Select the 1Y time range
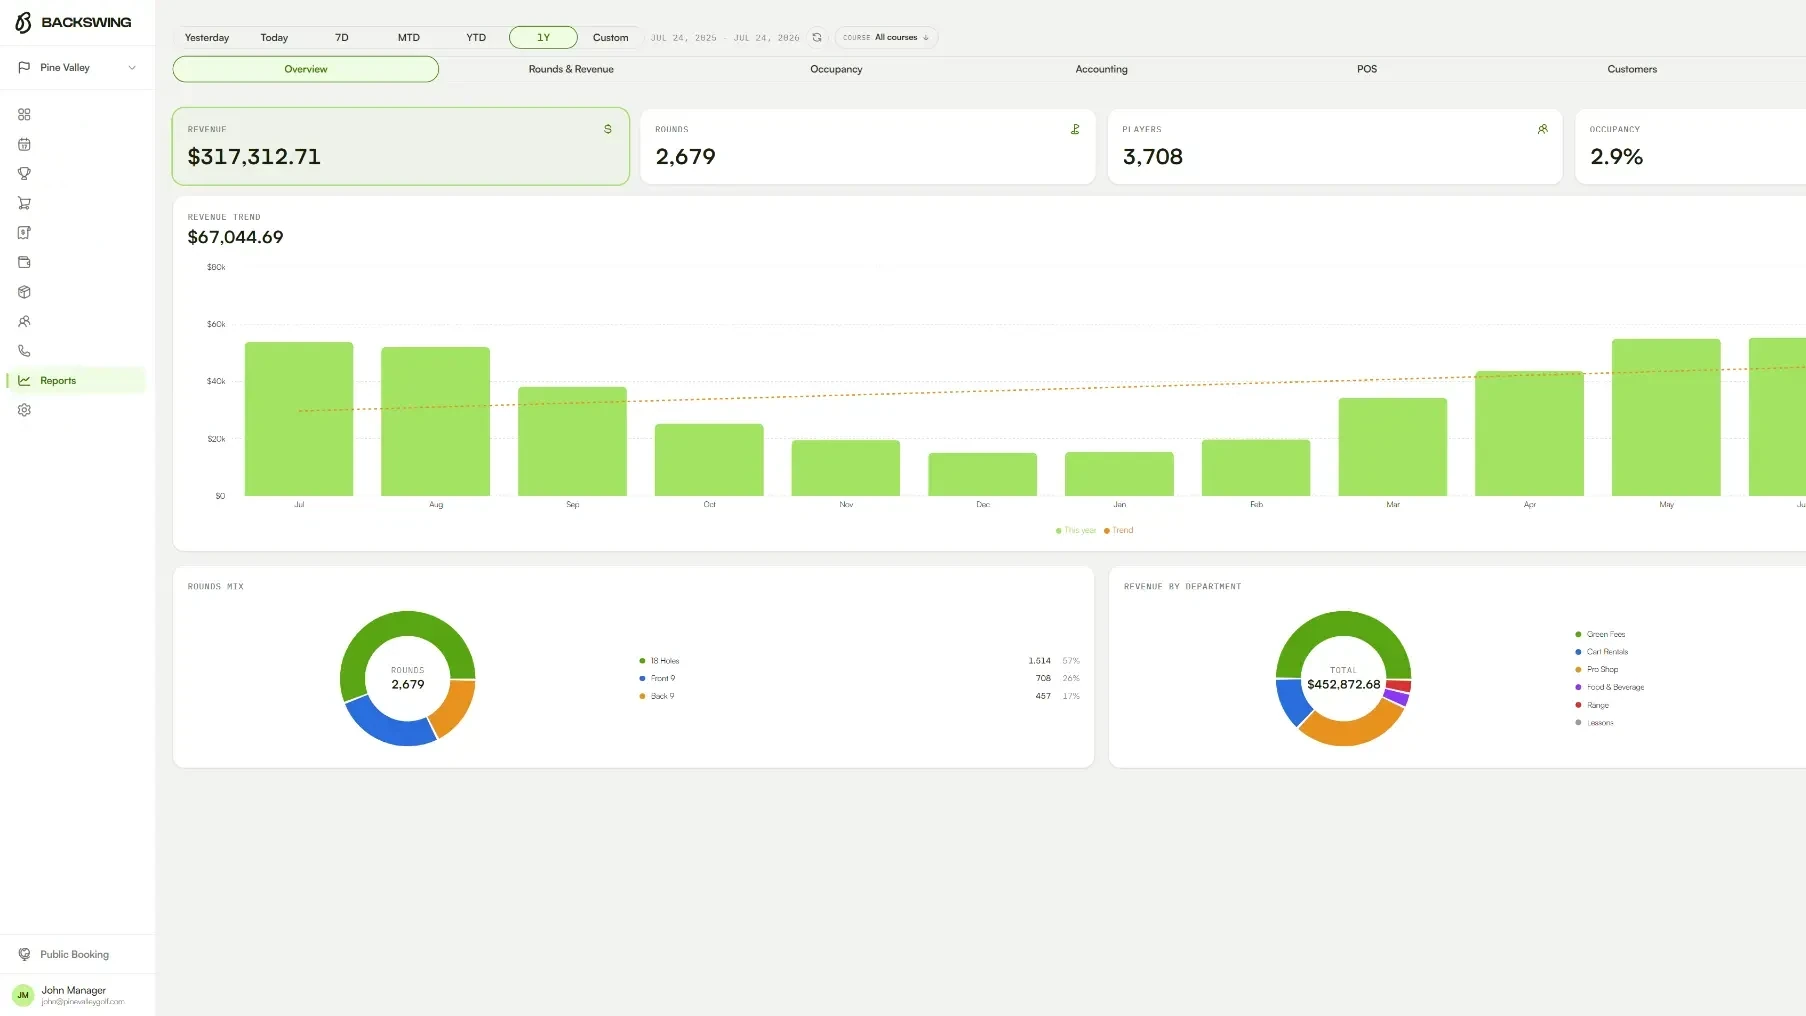1806x1016 pixels. pyautogui.click(x=543, y=37)
